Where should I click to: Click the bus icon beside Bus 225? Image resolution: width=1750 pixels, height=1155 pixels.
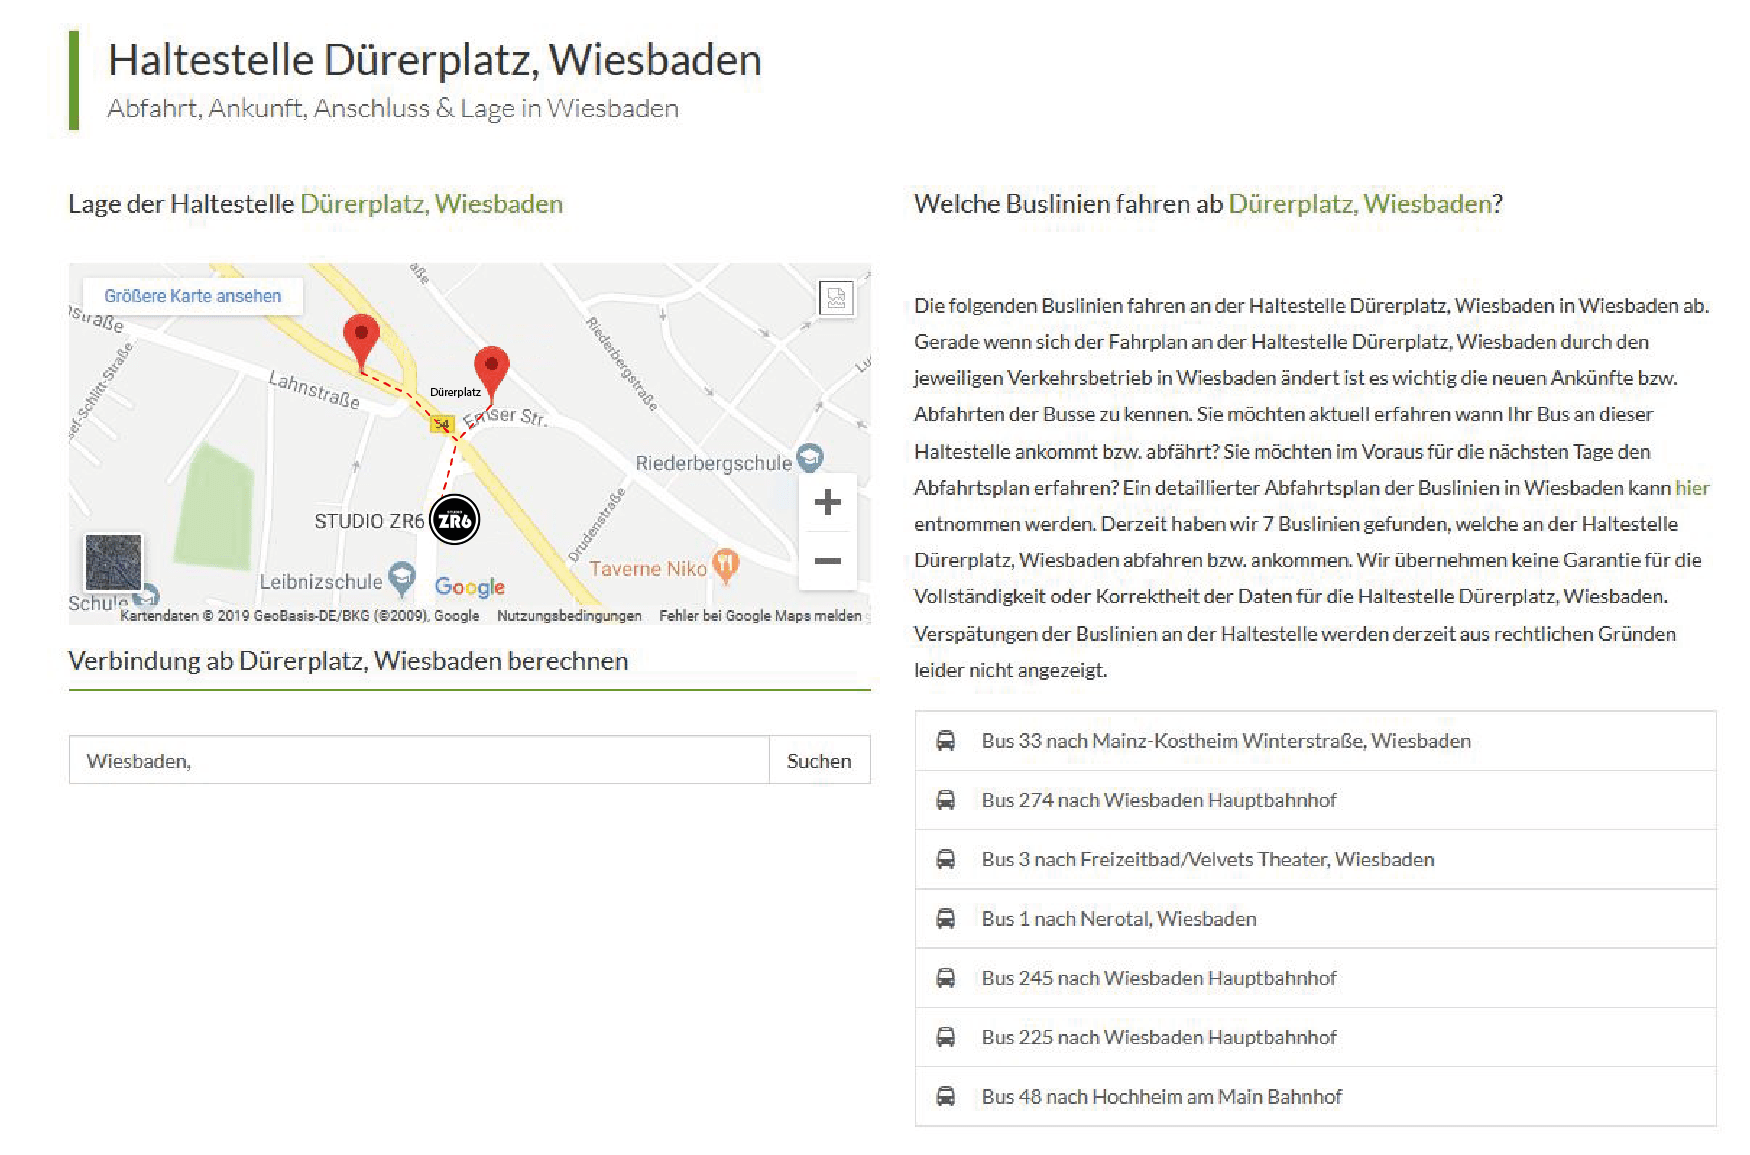[x=945, y=1037]
